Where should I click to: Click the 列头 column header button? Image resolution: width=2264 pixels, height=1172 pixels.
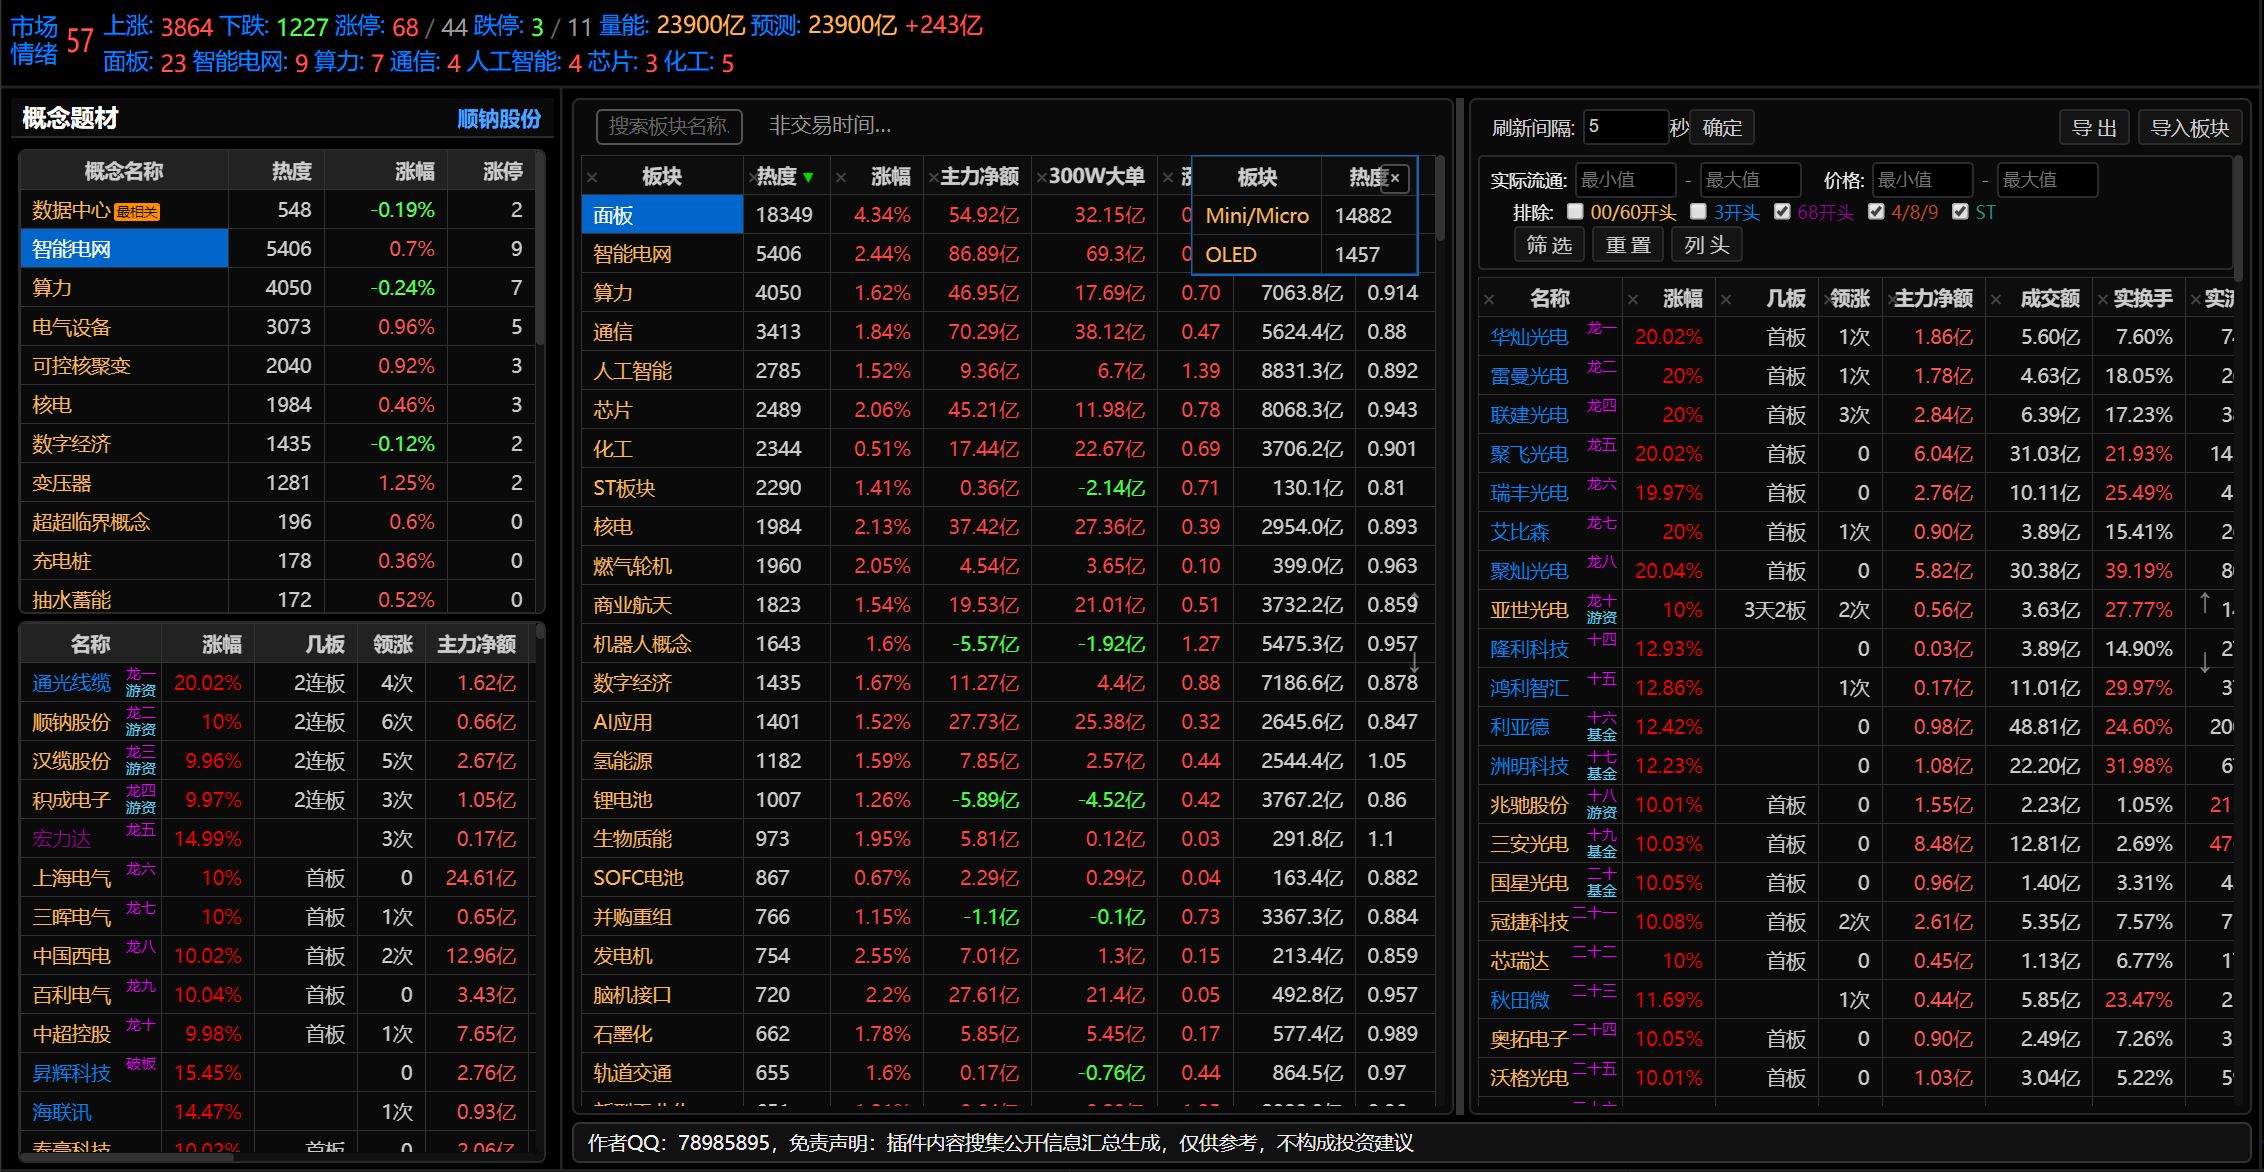1707,245
